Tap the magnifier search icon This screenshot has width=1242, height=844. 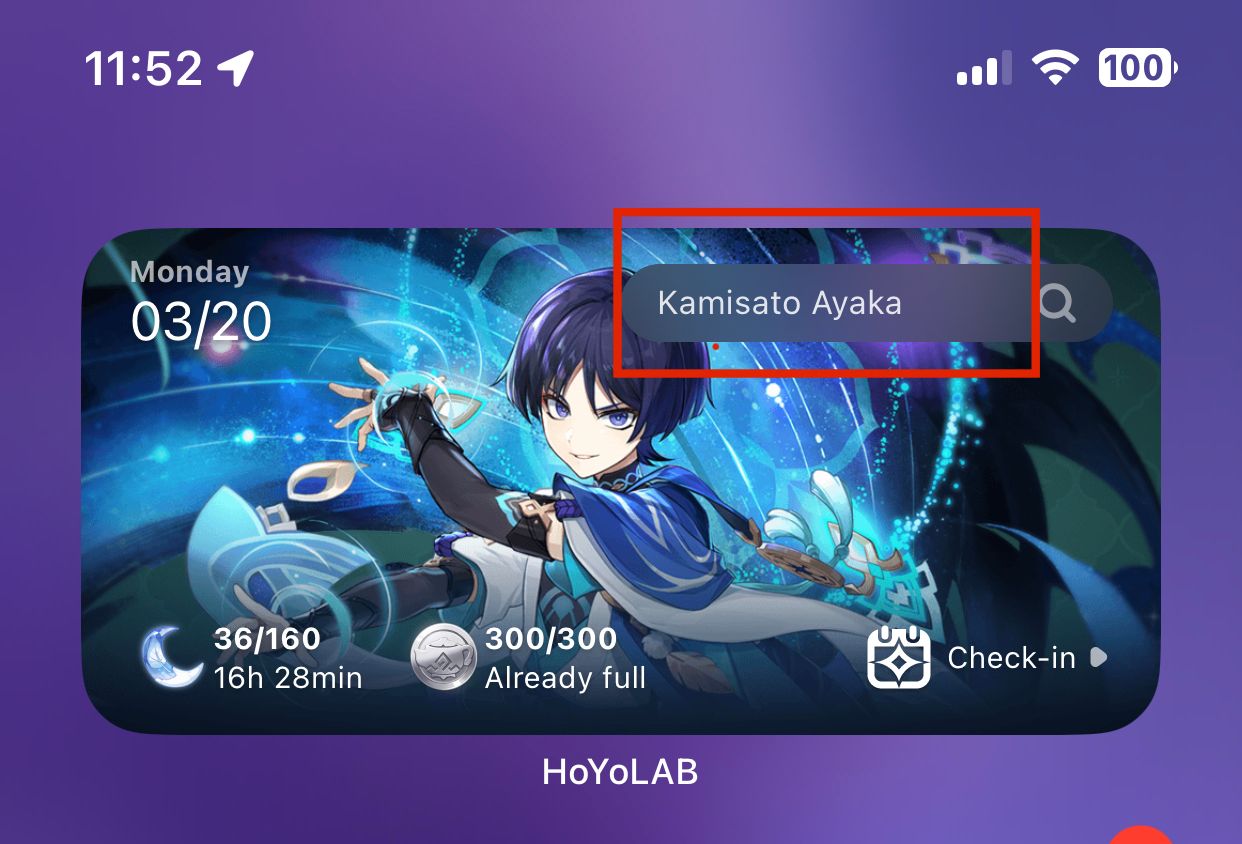point(1057,302)
